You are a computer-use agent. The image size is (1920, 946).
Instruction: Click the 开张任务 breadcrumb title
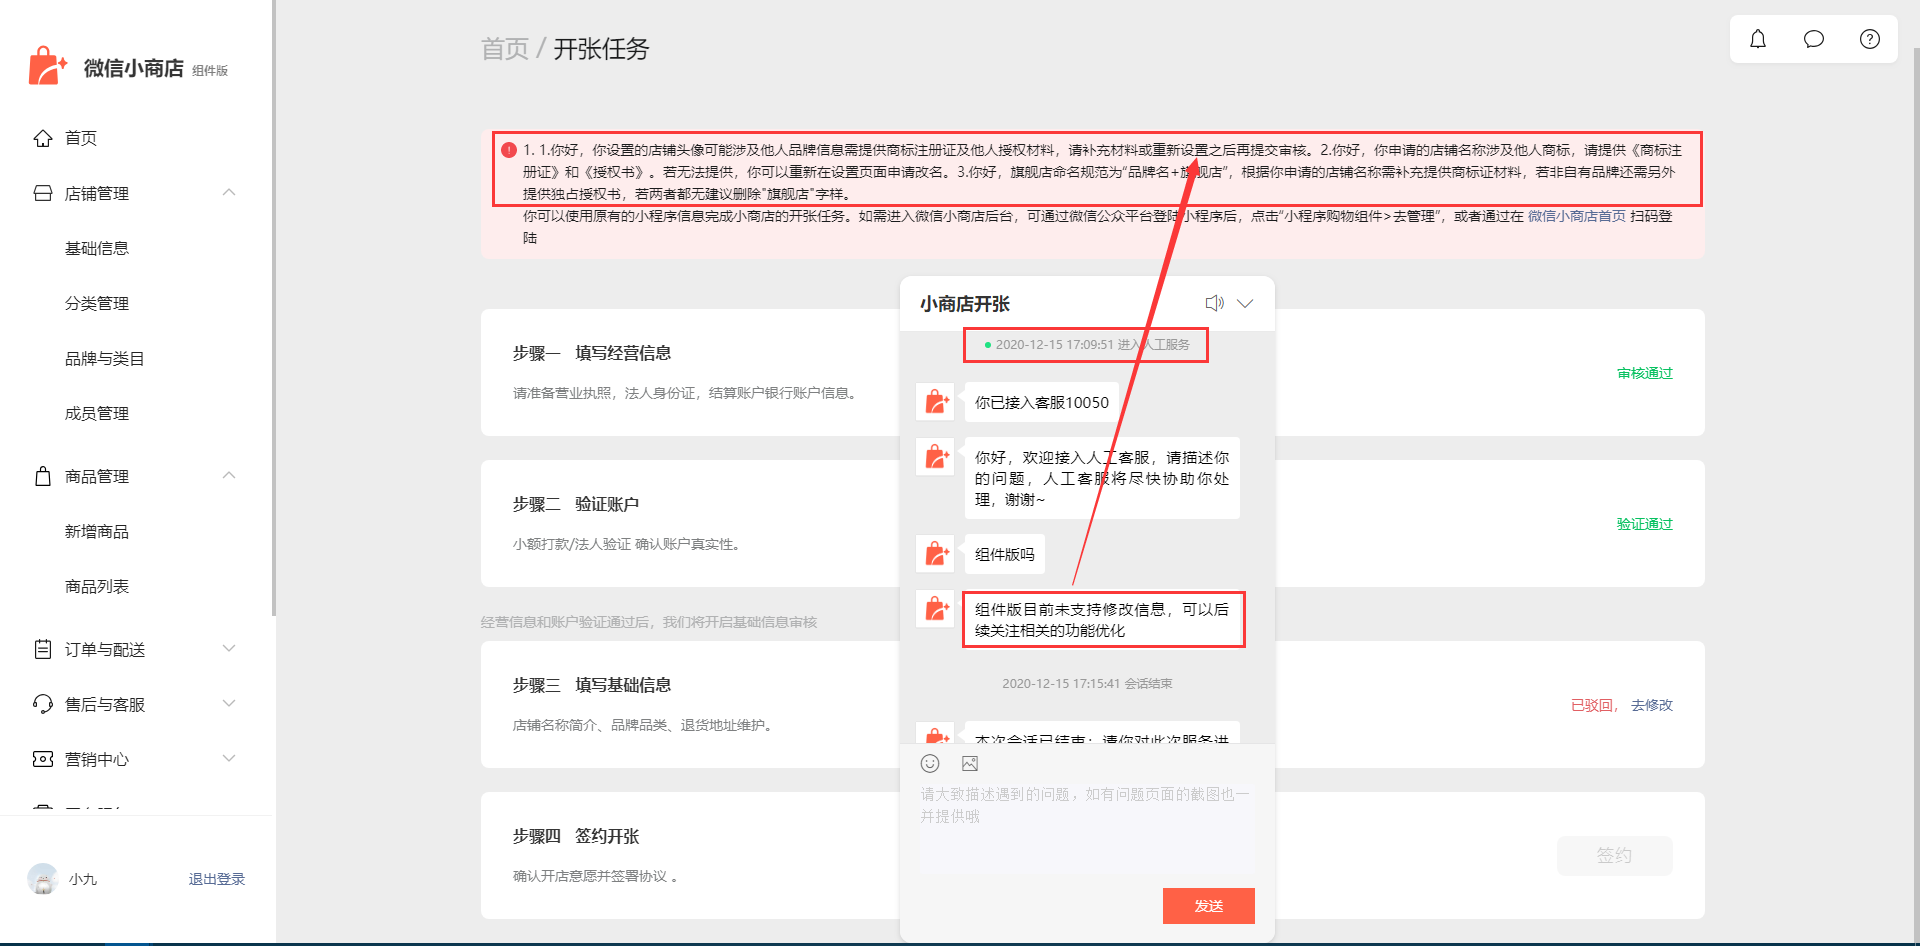point(602,49)
